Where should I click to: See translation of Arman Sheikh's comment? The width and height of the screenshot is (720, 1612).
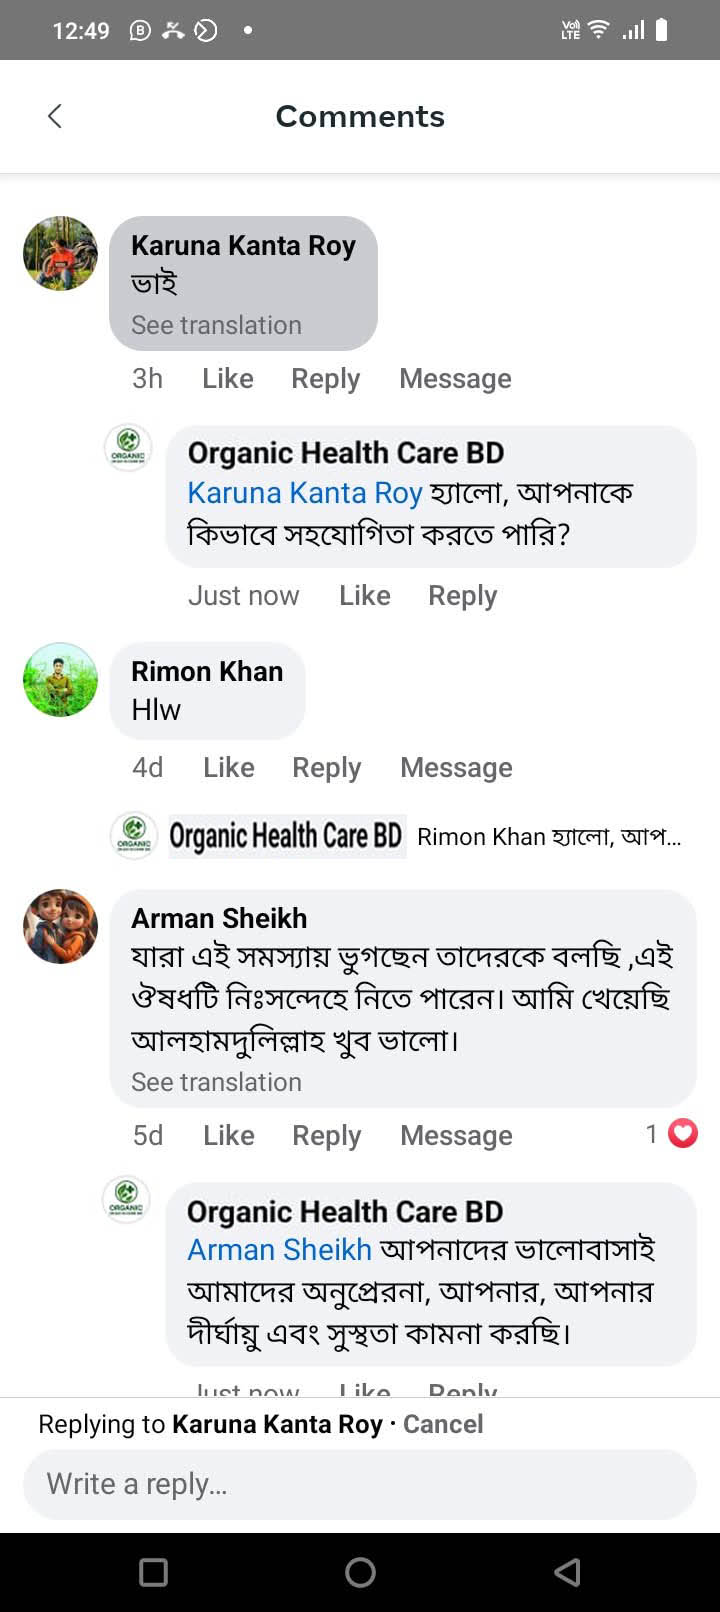click(x=216, y=1082)
